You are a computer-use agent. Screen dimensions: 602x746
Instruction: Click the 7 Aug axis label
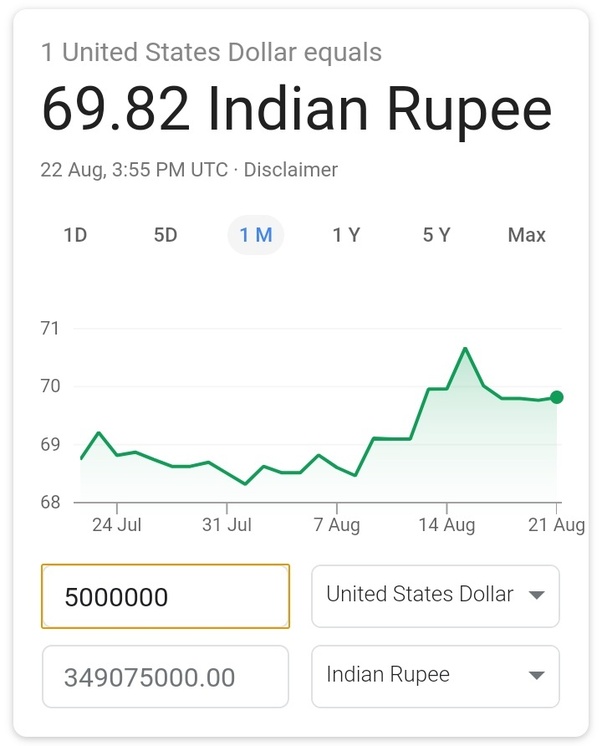tap(337, 525)
